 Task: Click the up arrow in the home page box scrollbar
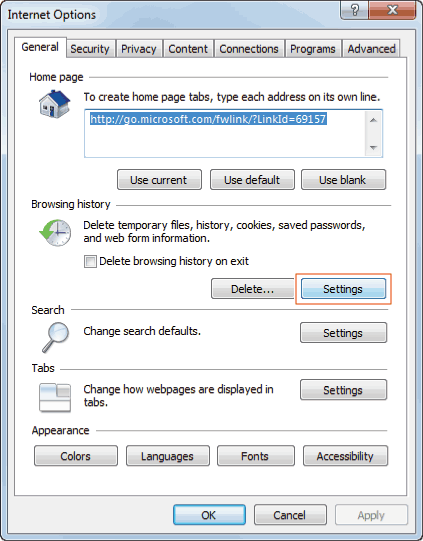click(x=373, y=120)
